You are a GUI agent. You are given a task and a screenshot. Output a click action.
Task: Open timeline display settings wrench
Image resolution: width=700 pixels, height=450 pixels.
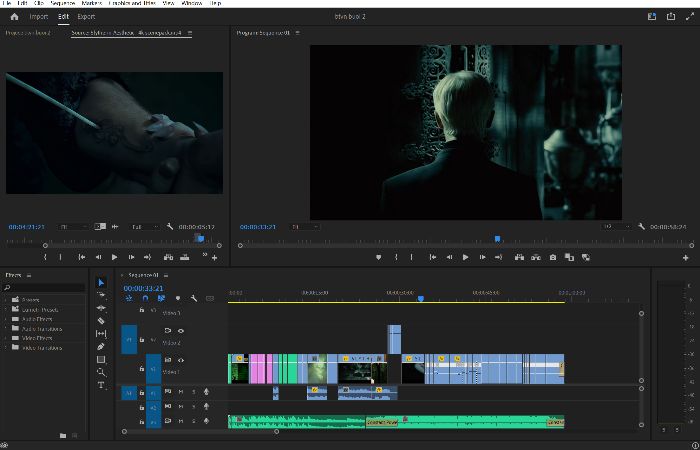194,298
